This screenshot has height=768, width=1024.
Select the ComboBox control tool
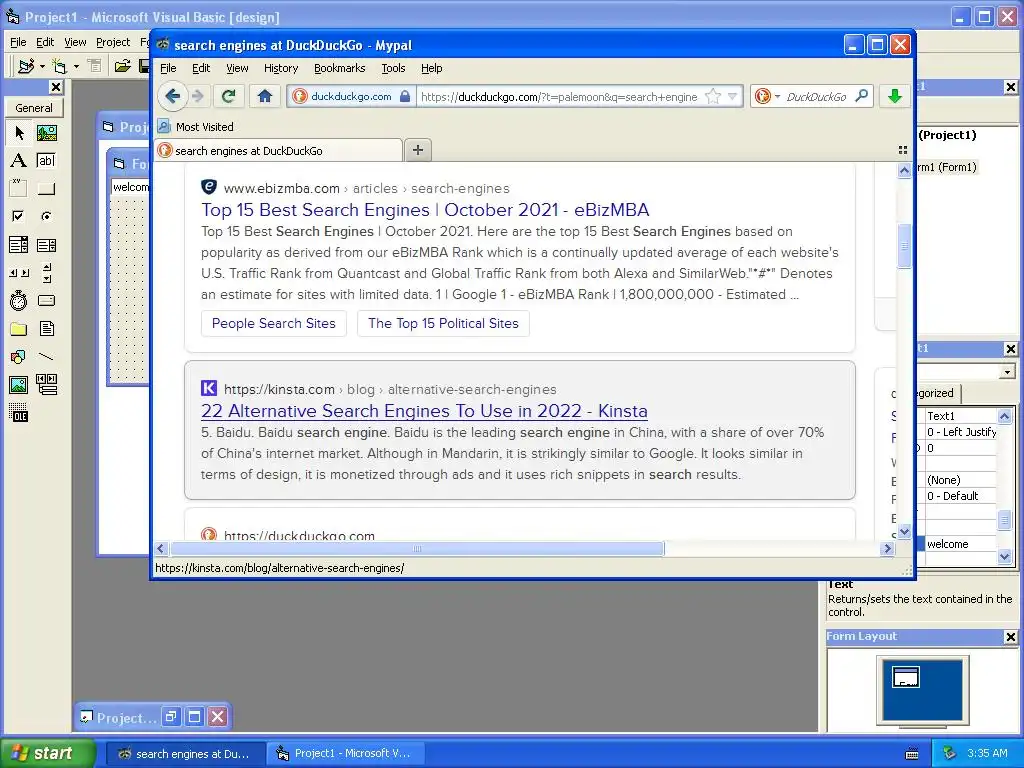click(x=19, y=245)
